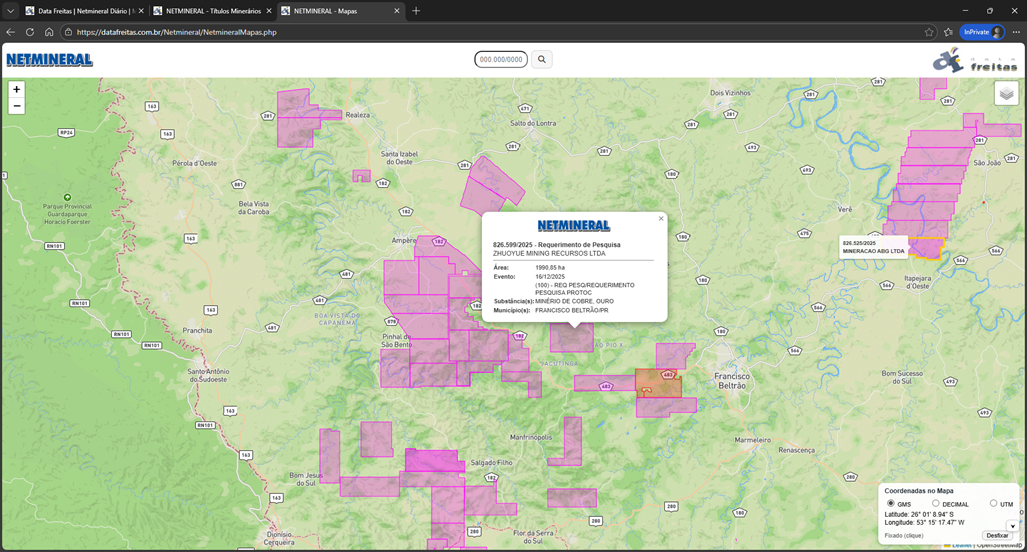This screenshot has width=1027, height=552.
Task: Zoom out of the map
Action: pyautogui.click(x=17, y=106)
